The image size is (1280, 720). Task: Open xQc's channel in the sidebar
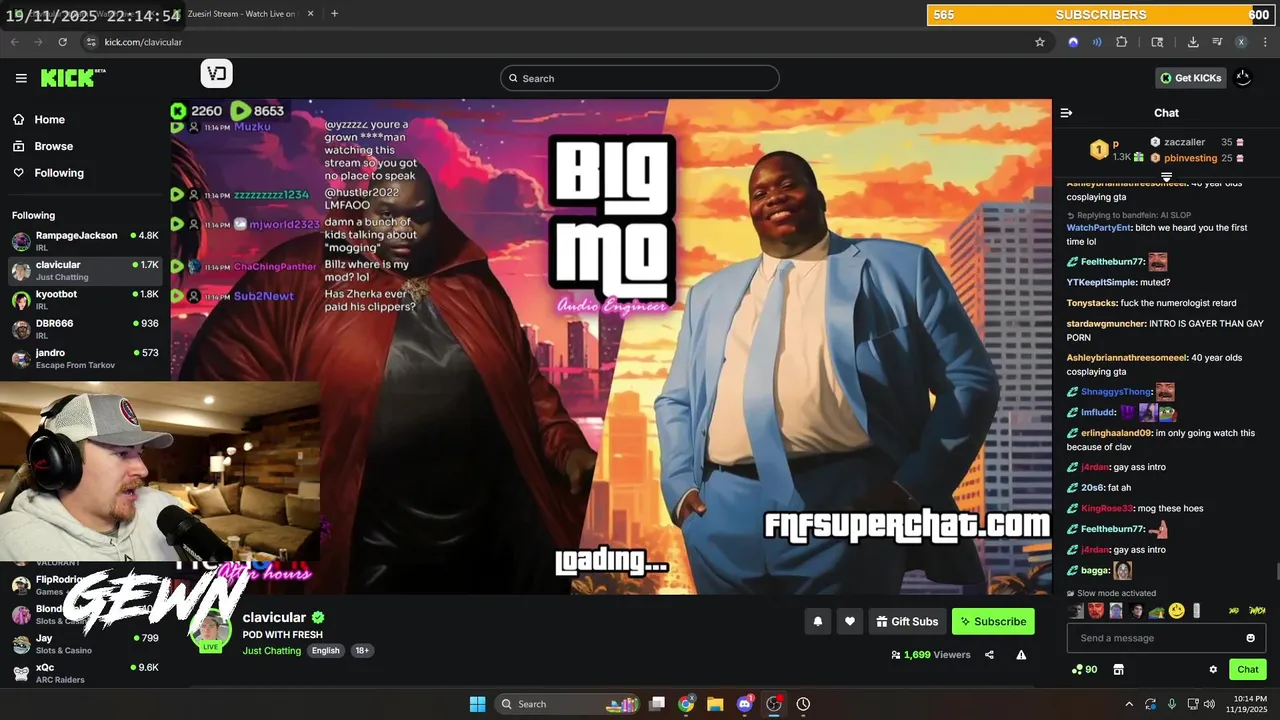tap(85, 673)
